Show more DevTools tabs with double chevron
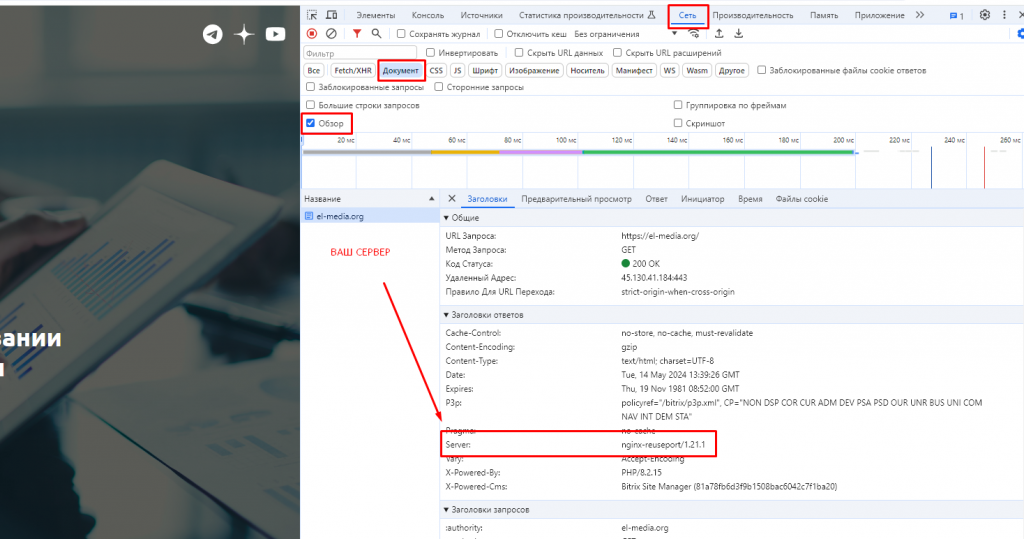Image resolution: width=1024 pixels, height=539 pixels. (920, 15)
